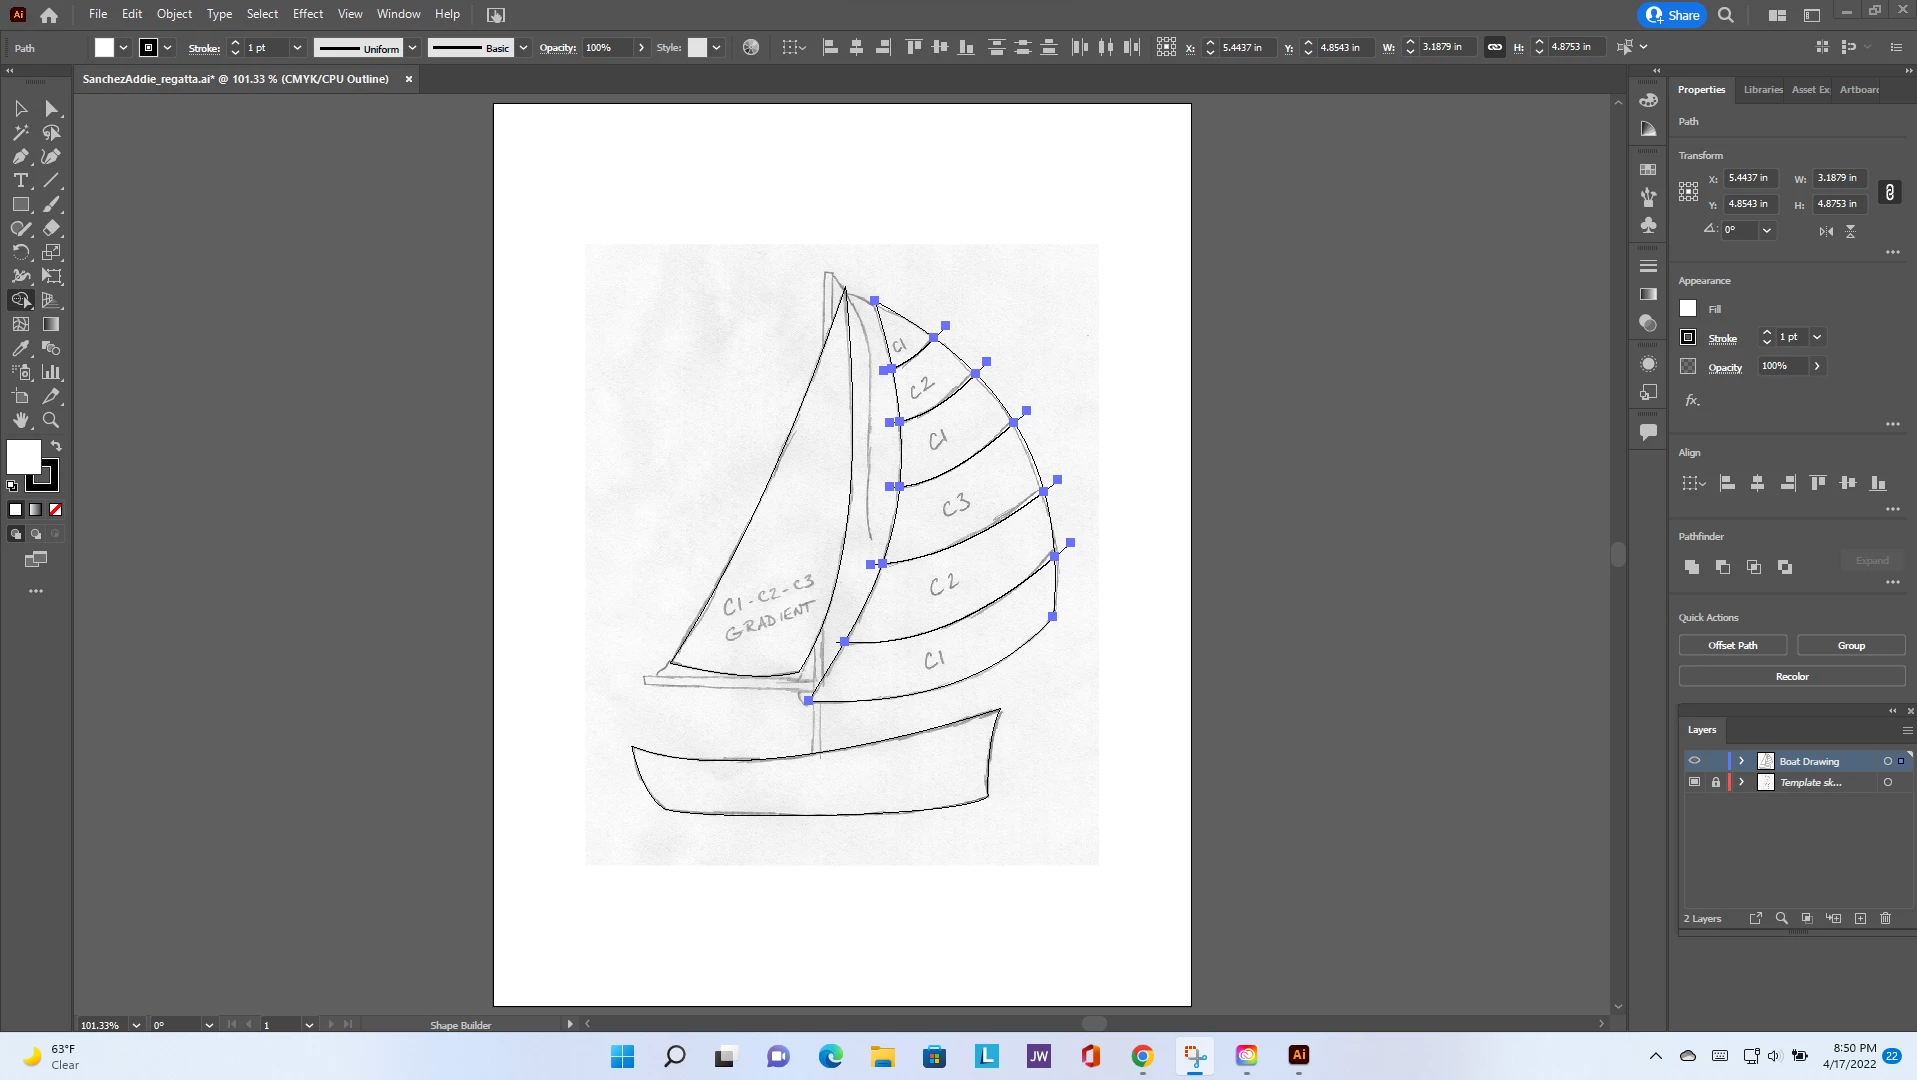Choose the Paintbrush tool

(x=52, y=204)
